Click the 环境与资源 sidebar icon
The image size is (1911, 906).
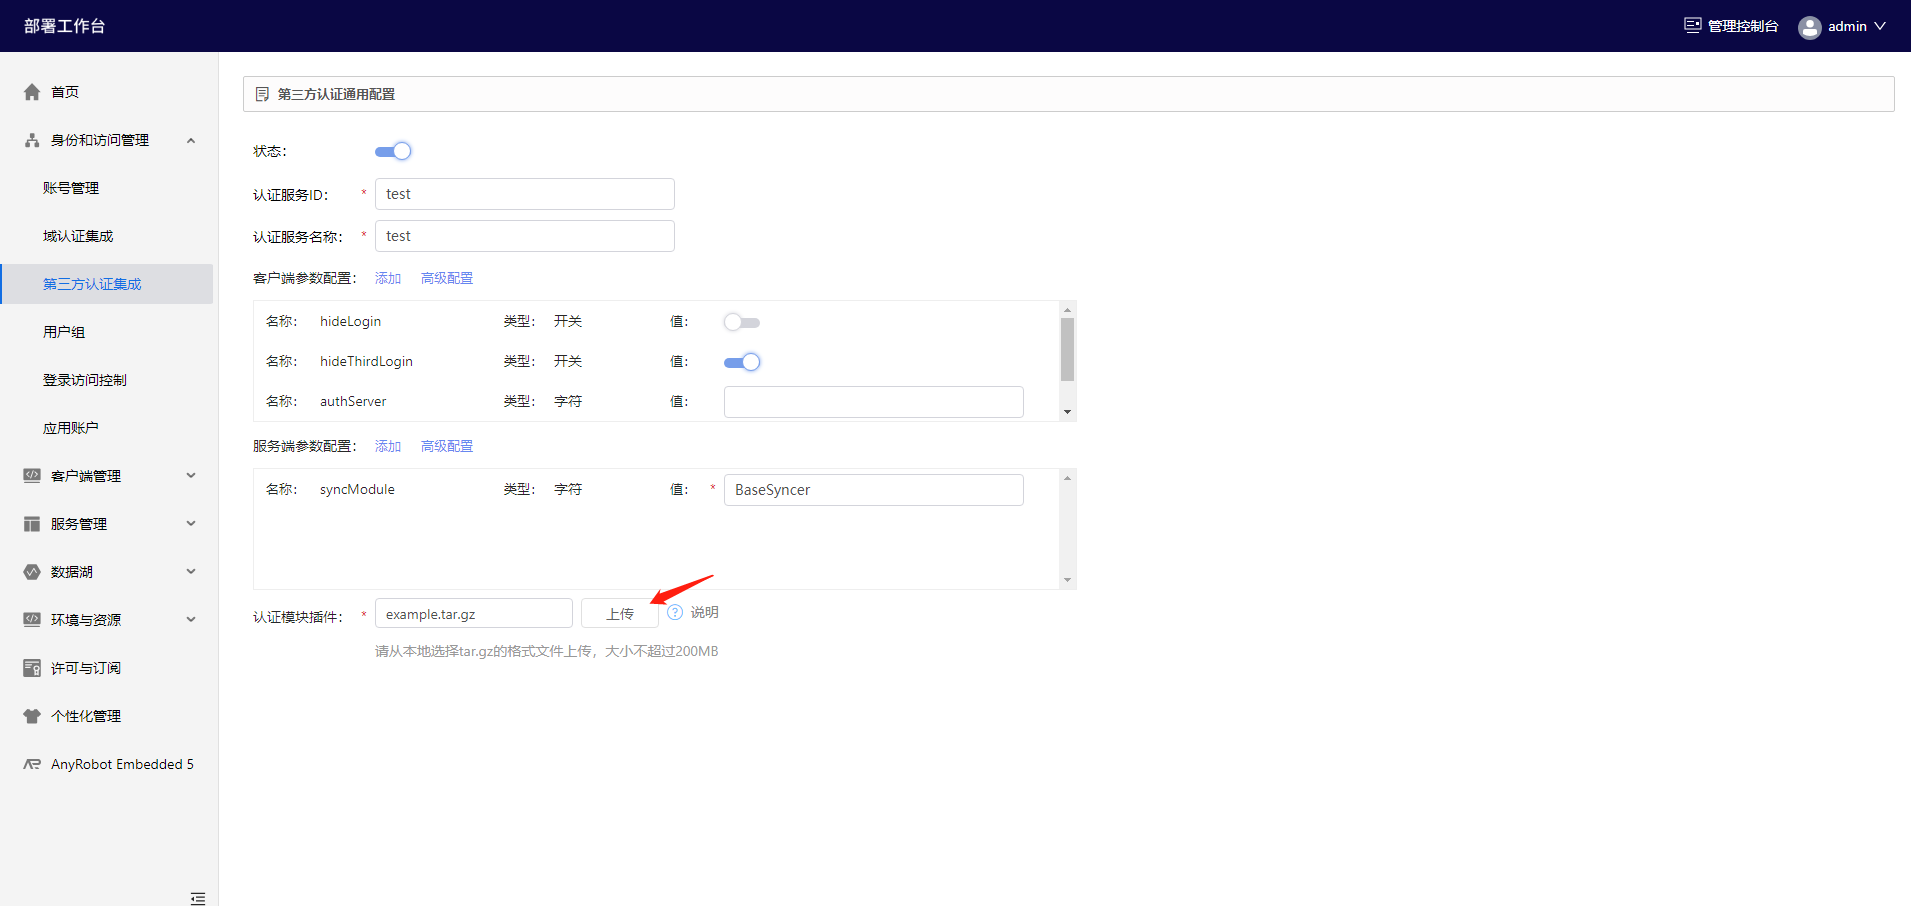[x=32, y=620]
